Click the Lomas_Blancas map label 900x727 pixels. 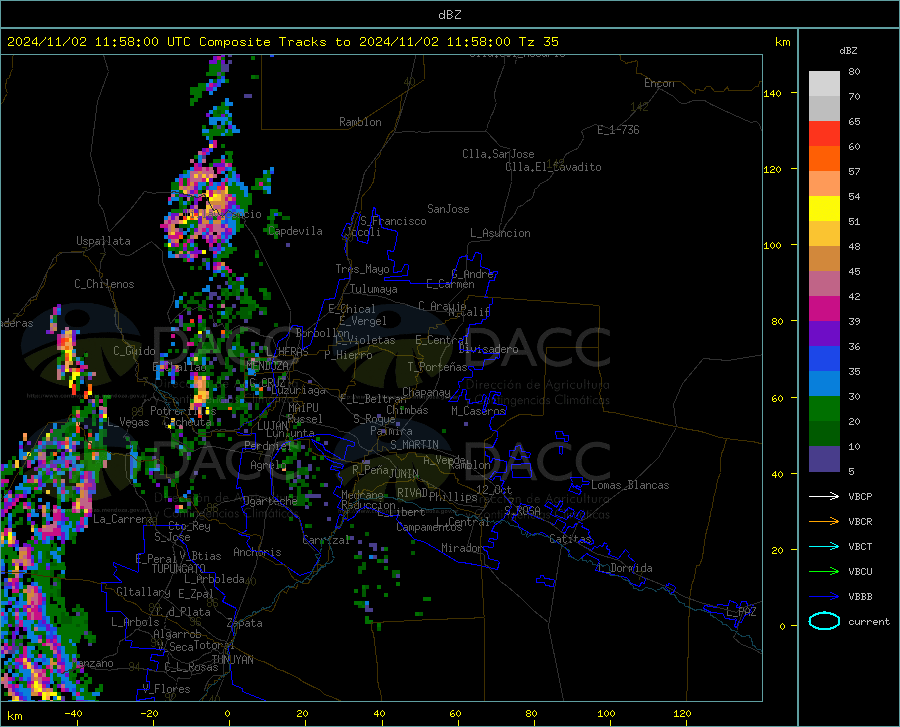coord(630,485)
